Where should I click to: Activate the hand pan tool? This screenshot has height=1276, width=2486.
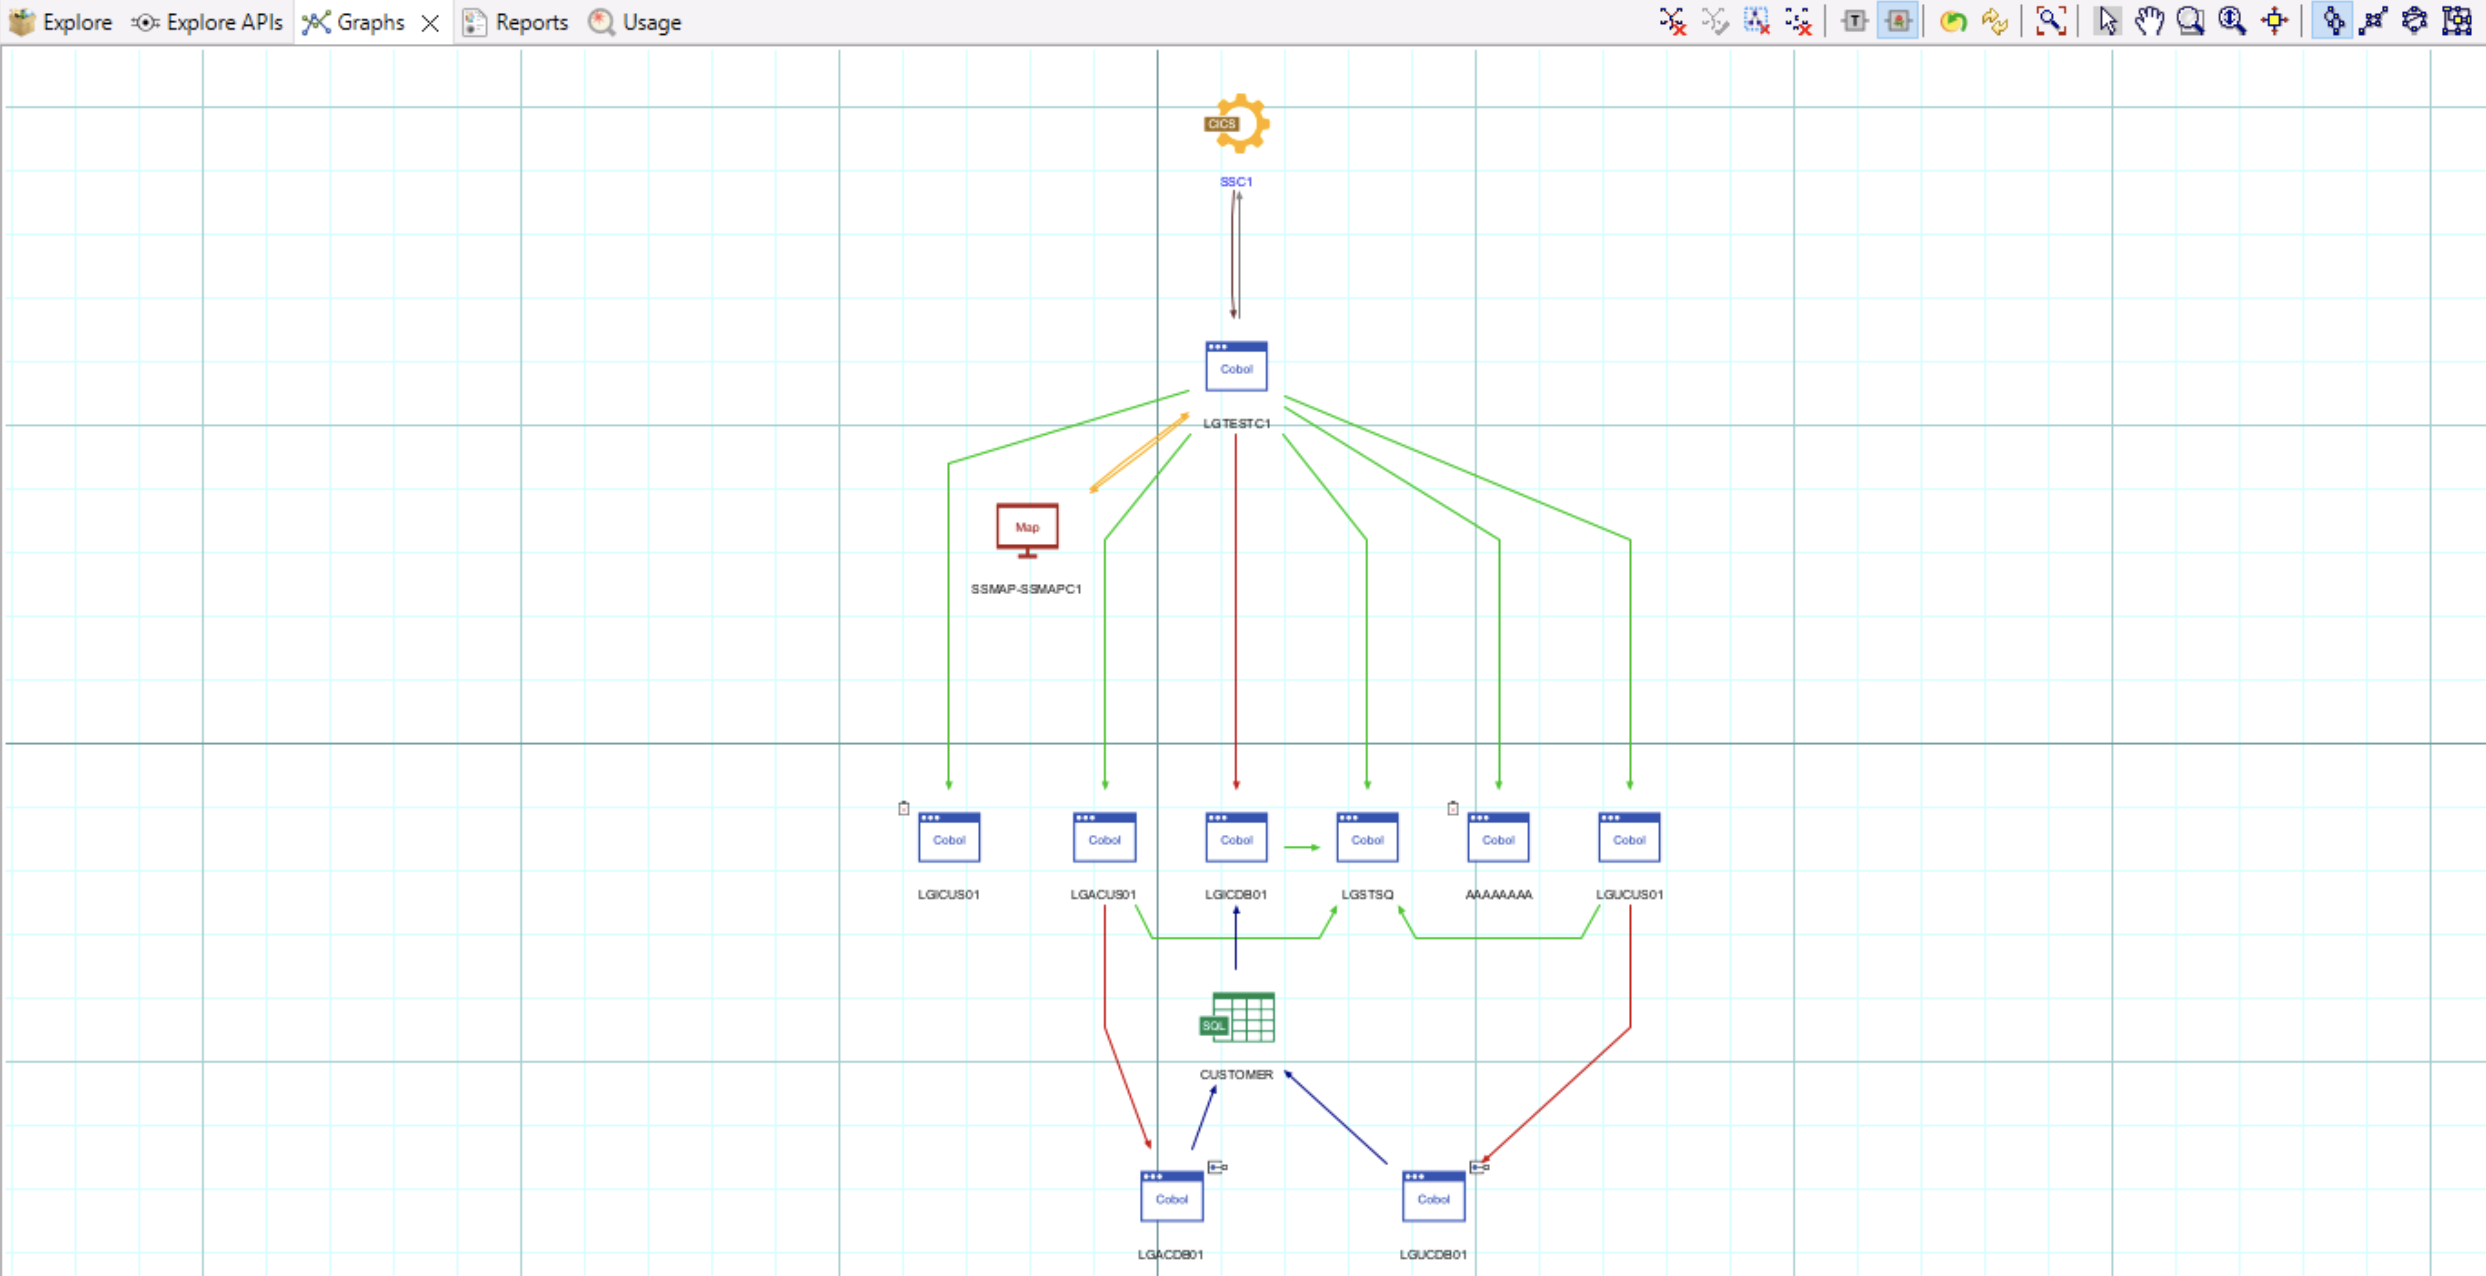2149,21
